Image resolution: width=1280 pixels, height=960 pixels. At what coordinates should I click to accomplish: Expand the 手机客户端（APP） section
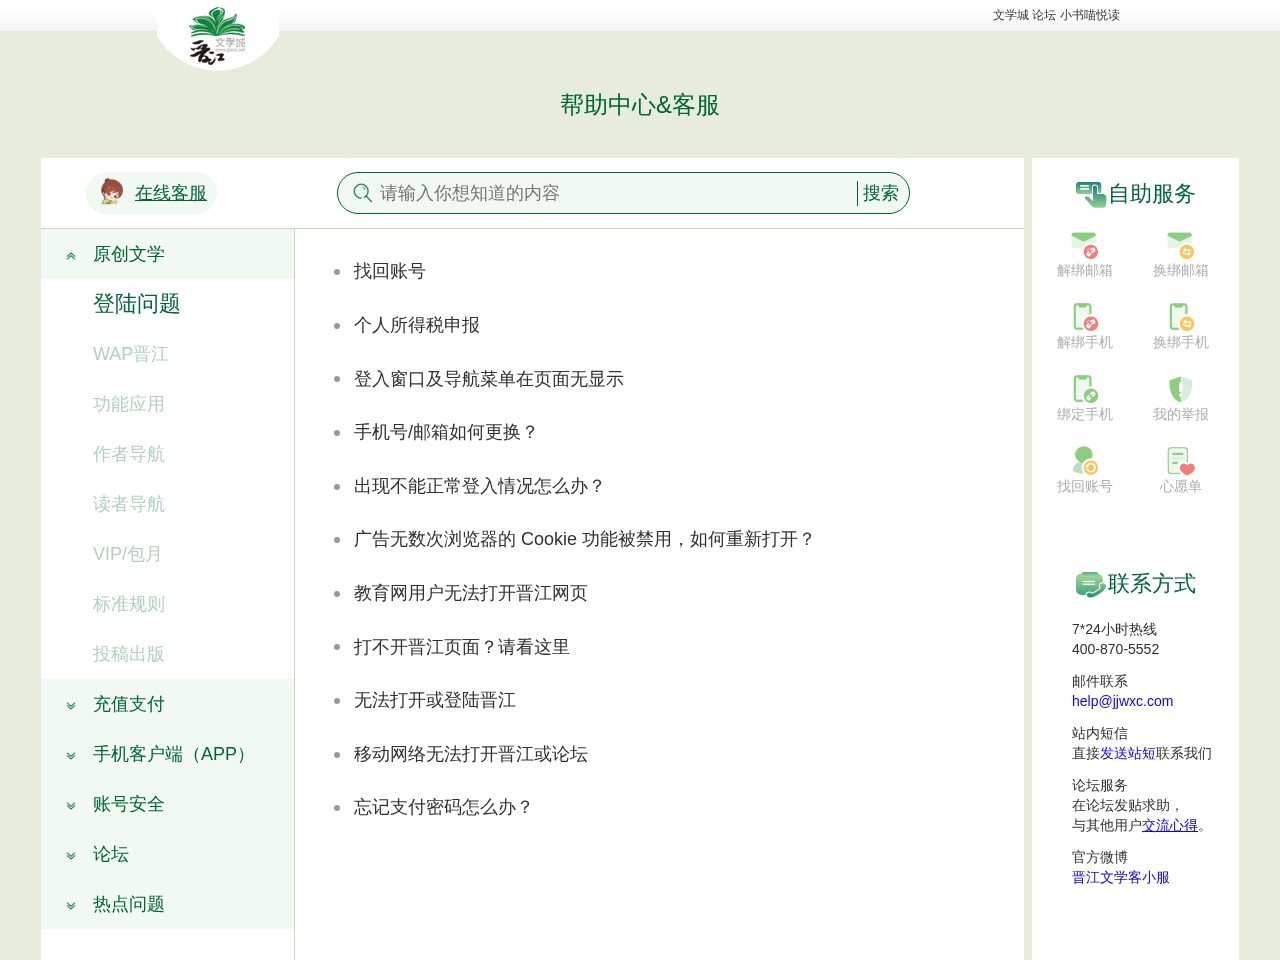pyautogui.click(x=167, y=754)
